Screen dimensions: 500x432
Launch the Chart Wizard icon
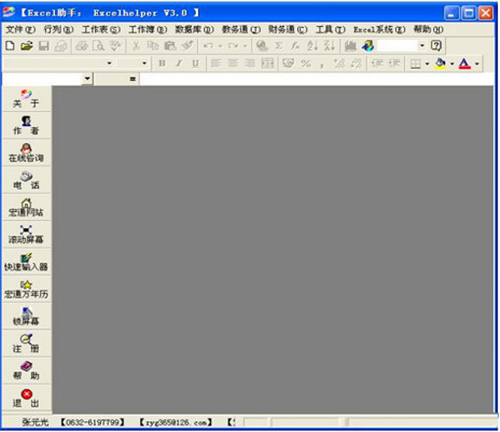tap(350, 46)
